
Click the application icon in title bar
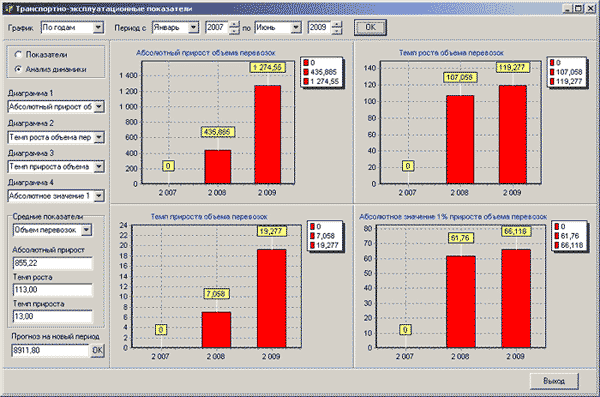coord(9,8)
